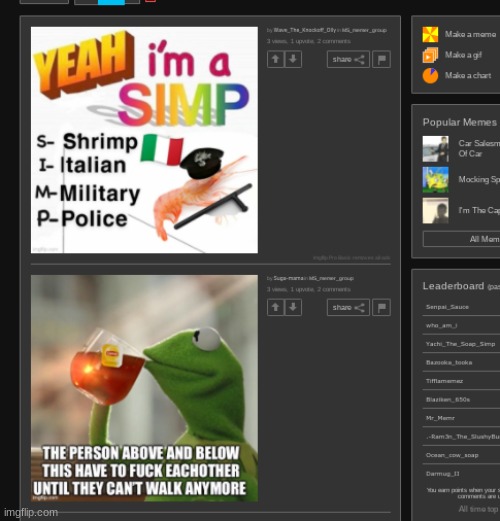Downvote the Shrimp Italian Military Police meme
Viewport: 500px width, 521px height.
pos(293,59)
